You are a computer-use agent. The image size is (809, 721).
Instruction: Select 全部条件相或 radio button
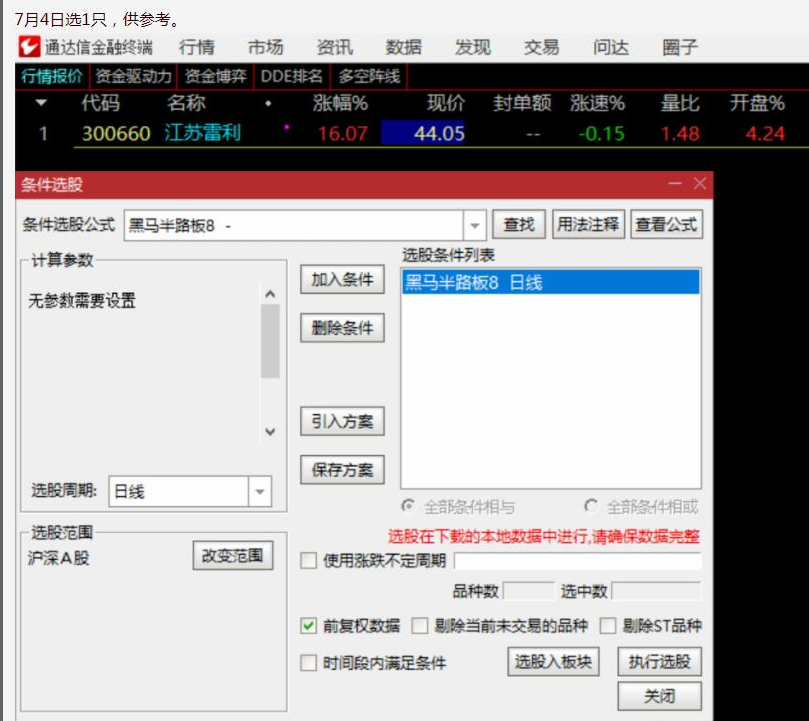point(591,506)
